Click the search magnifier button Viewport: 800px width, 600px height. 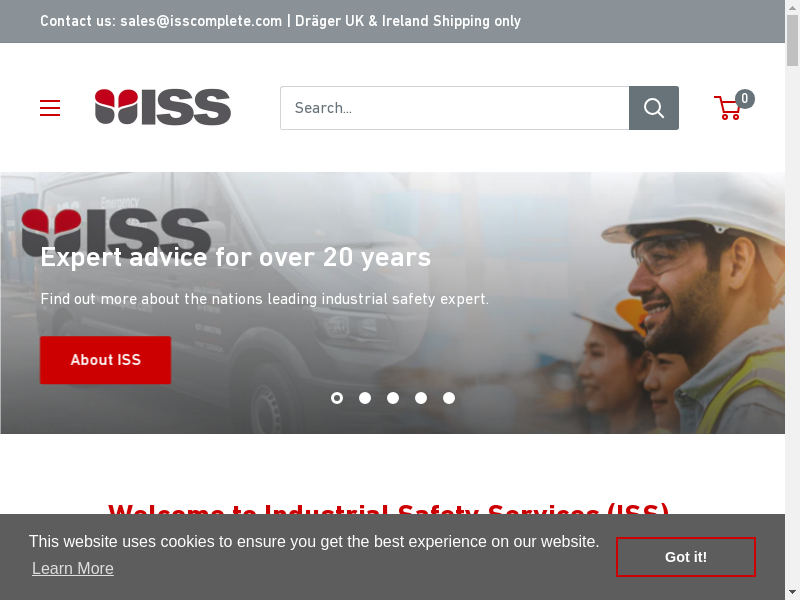pos(654,108)
